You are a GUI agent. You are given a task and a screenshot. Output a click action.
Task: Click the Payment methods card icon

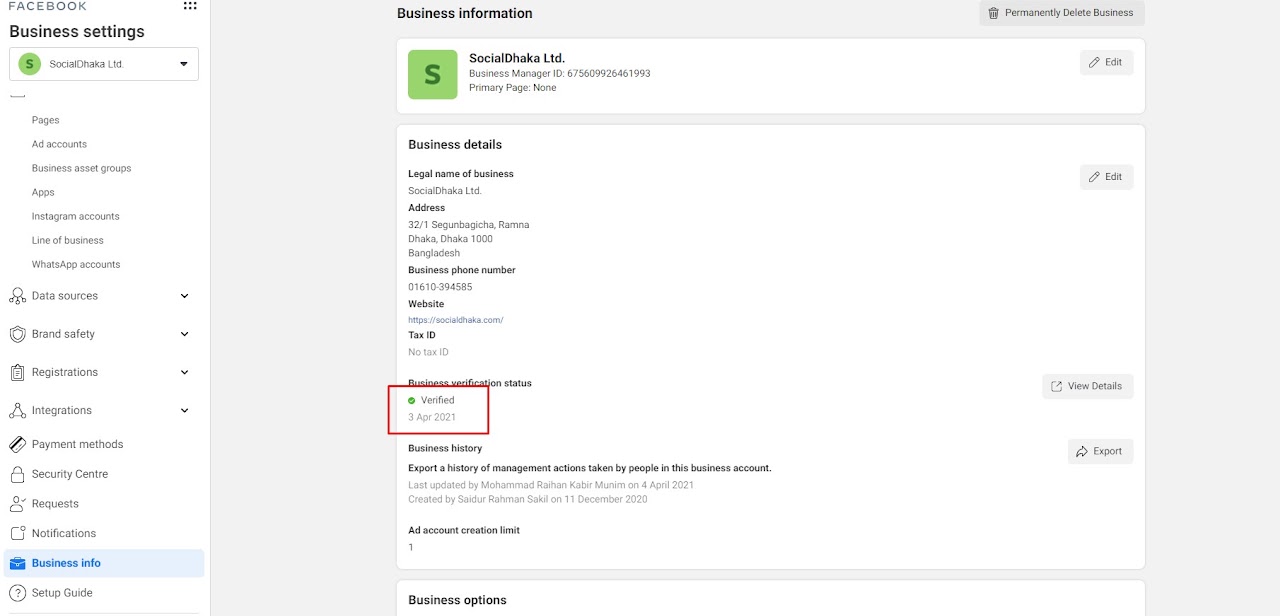[x=17, y=444]
